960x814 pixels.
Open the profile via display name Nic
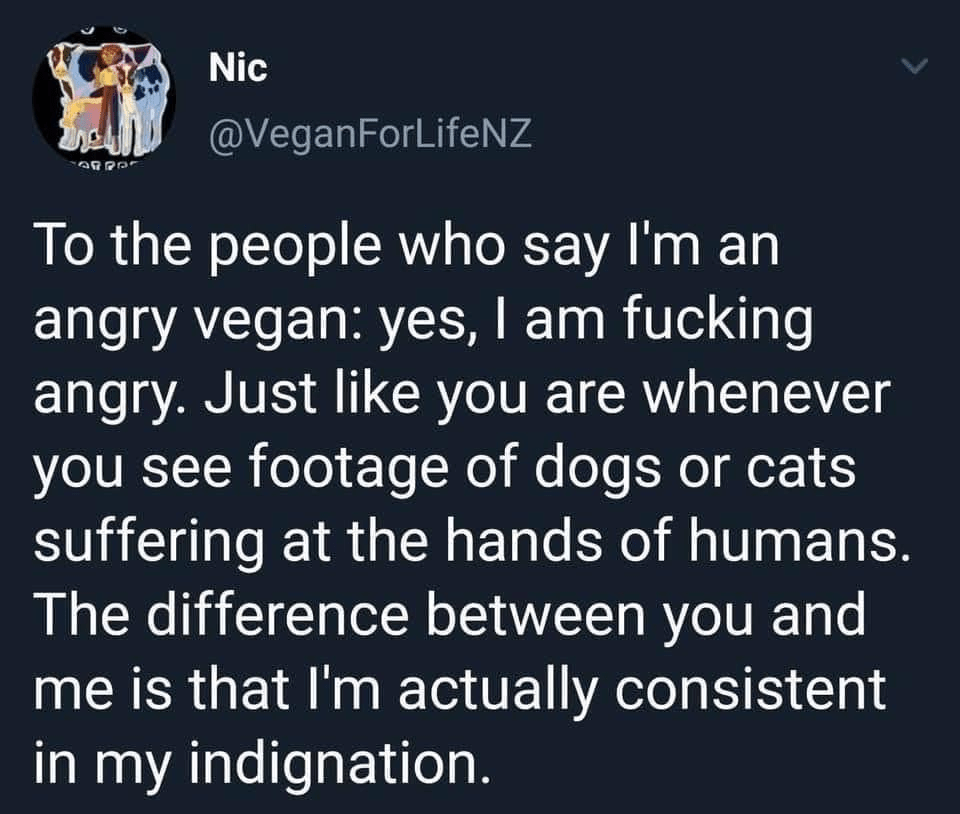pos(239,68)
